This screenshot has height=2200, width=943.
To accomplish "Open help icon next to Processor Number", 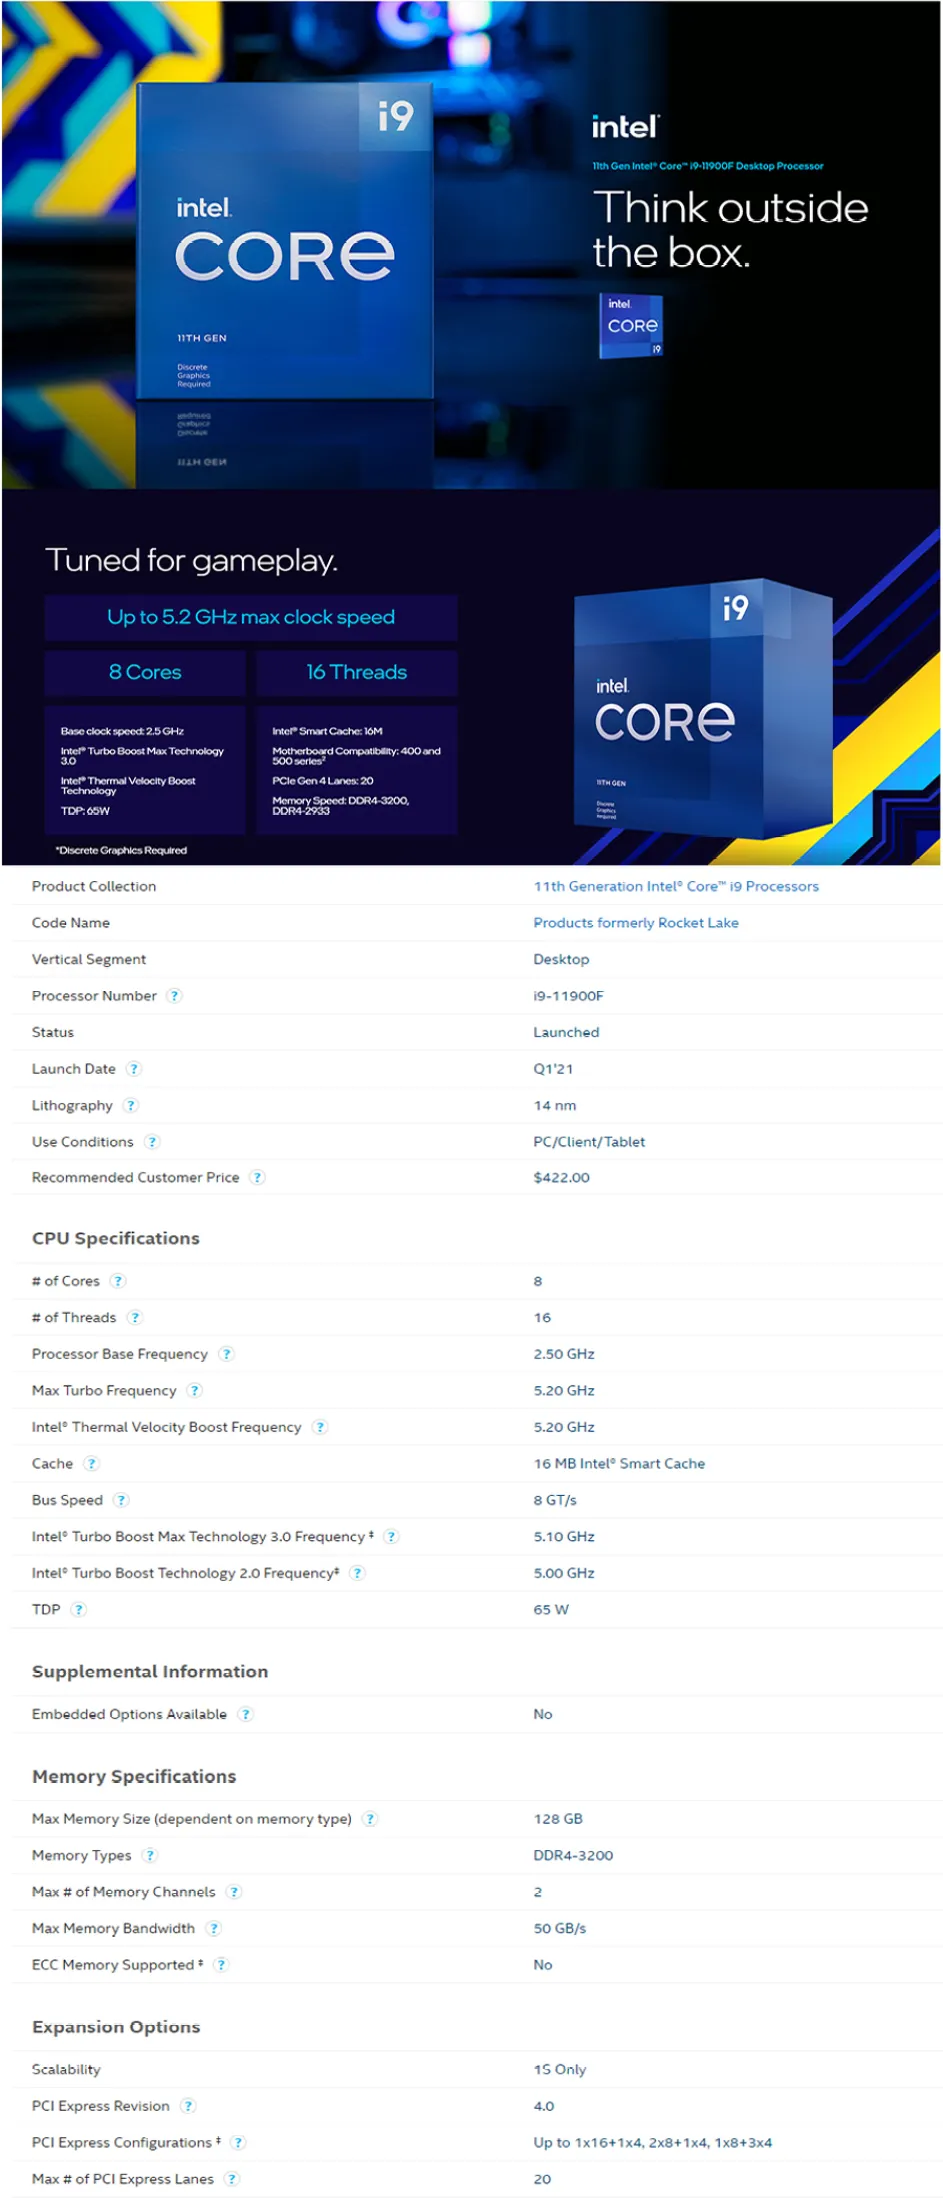I will click(175, 995).
